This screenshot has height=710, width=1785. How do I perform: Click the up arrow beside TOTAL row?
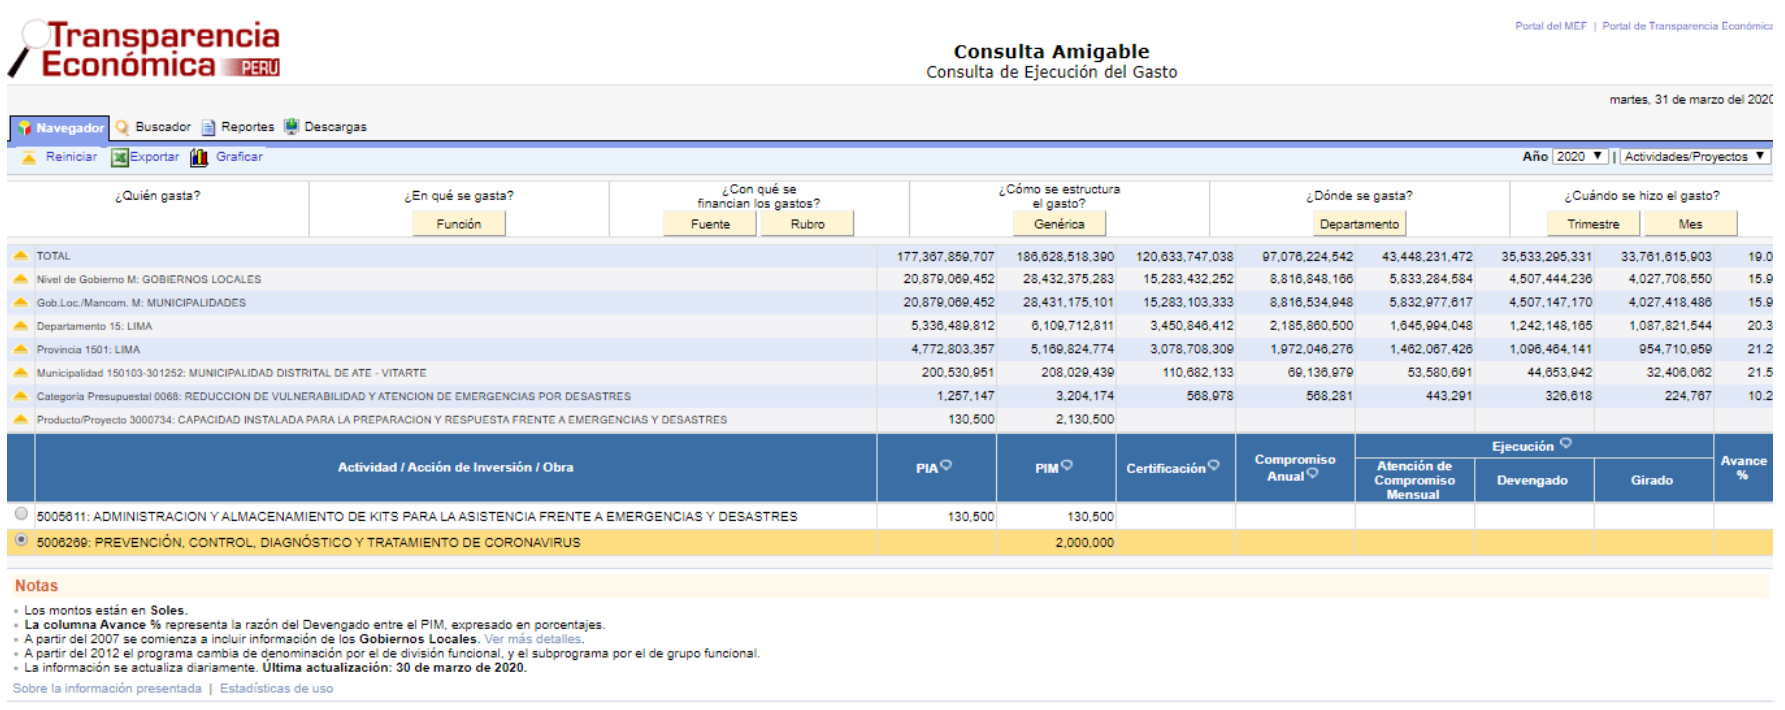coord(20,256)
